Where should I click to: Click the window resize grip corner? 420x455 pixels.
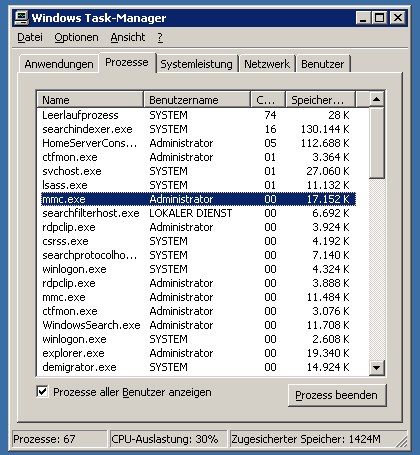(x=402, y=442)
